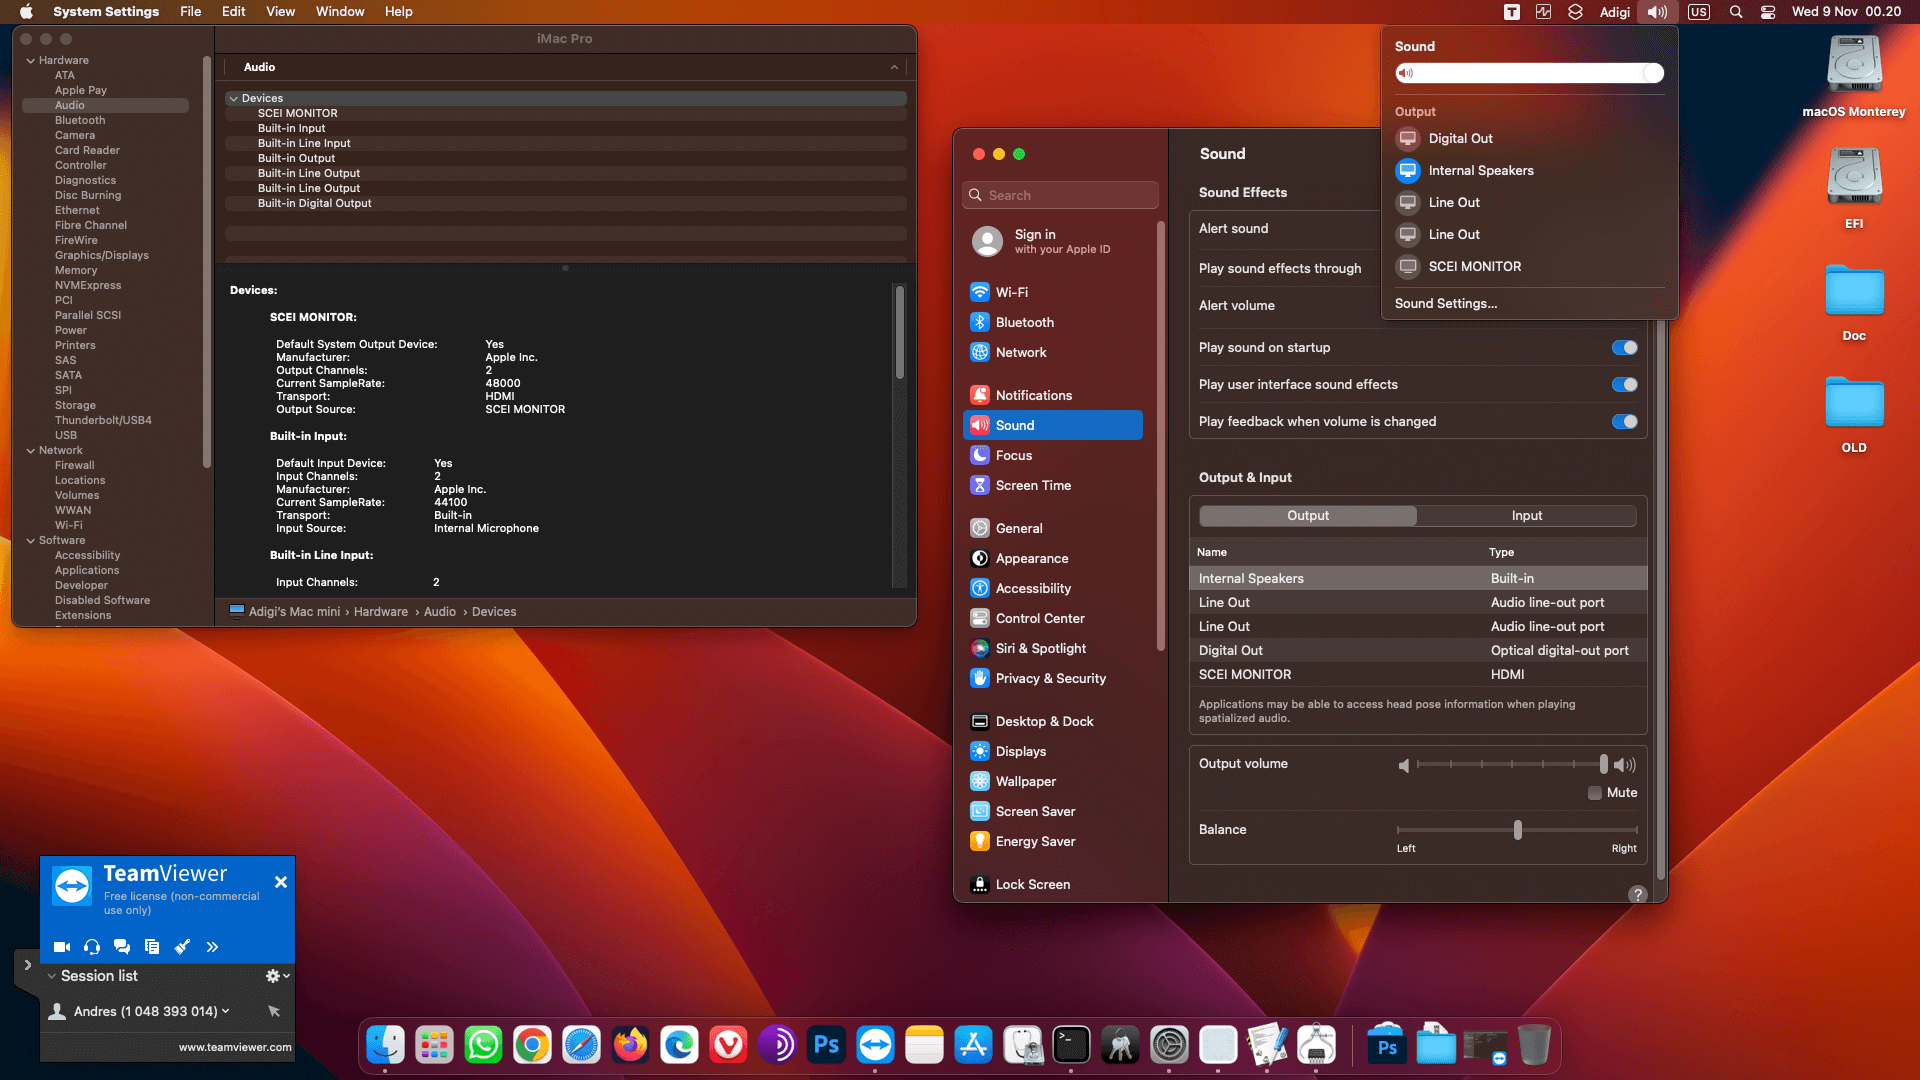Check the Mute checkbox
The width and height of the screenshot is (1920, 1080).
1595,792
